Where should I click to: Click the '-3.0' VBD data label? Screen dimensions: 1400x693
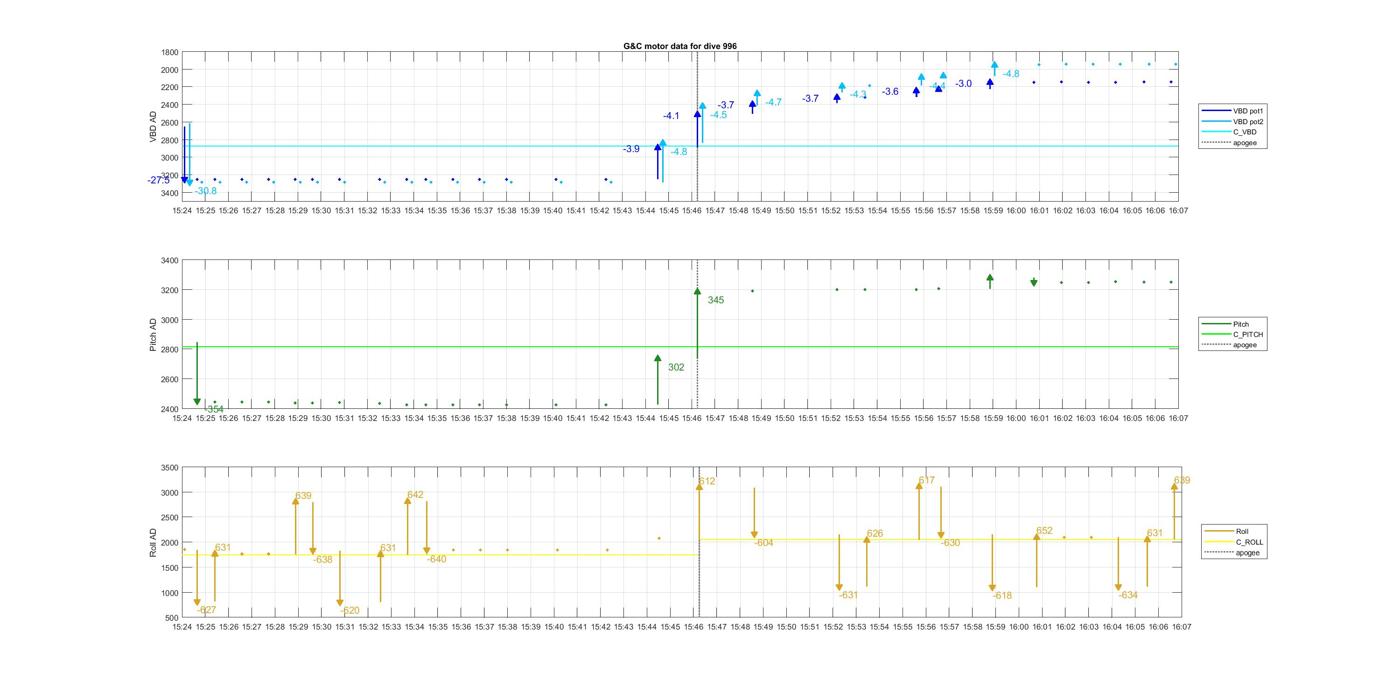pyautogui.click(x=963, y=84)
